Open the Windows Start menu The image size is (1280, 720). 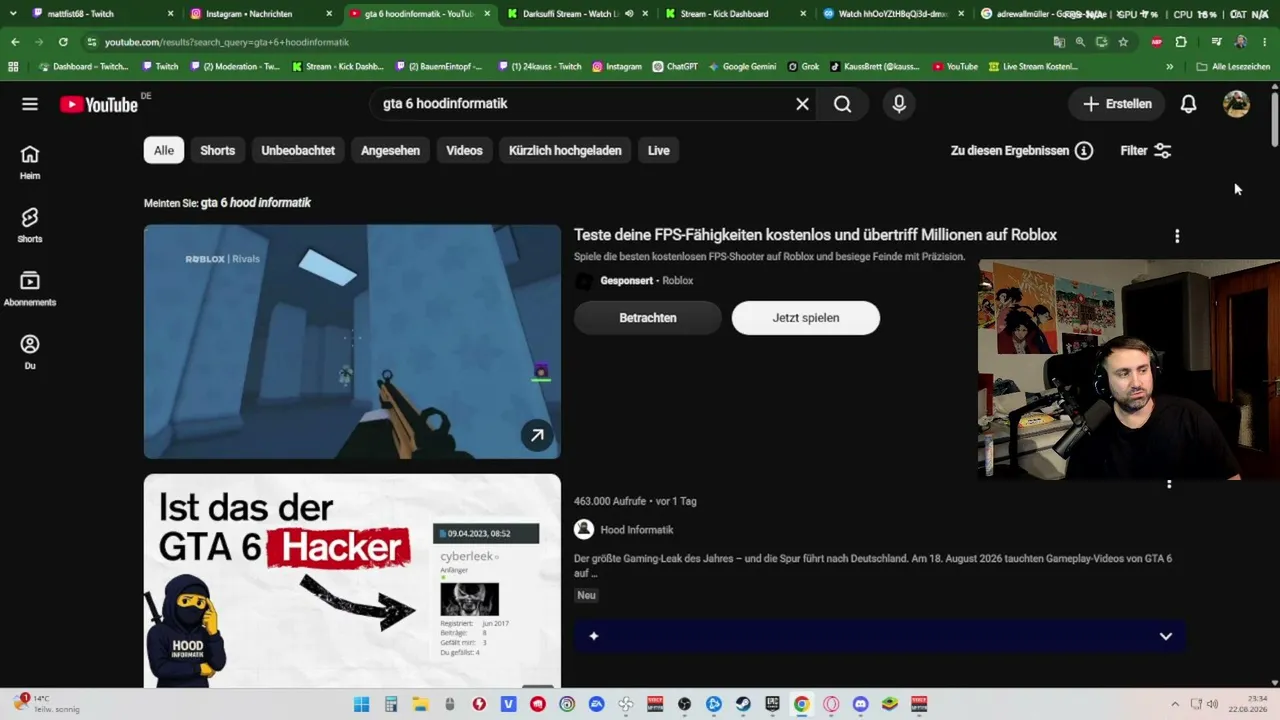[x=362, y=704]
